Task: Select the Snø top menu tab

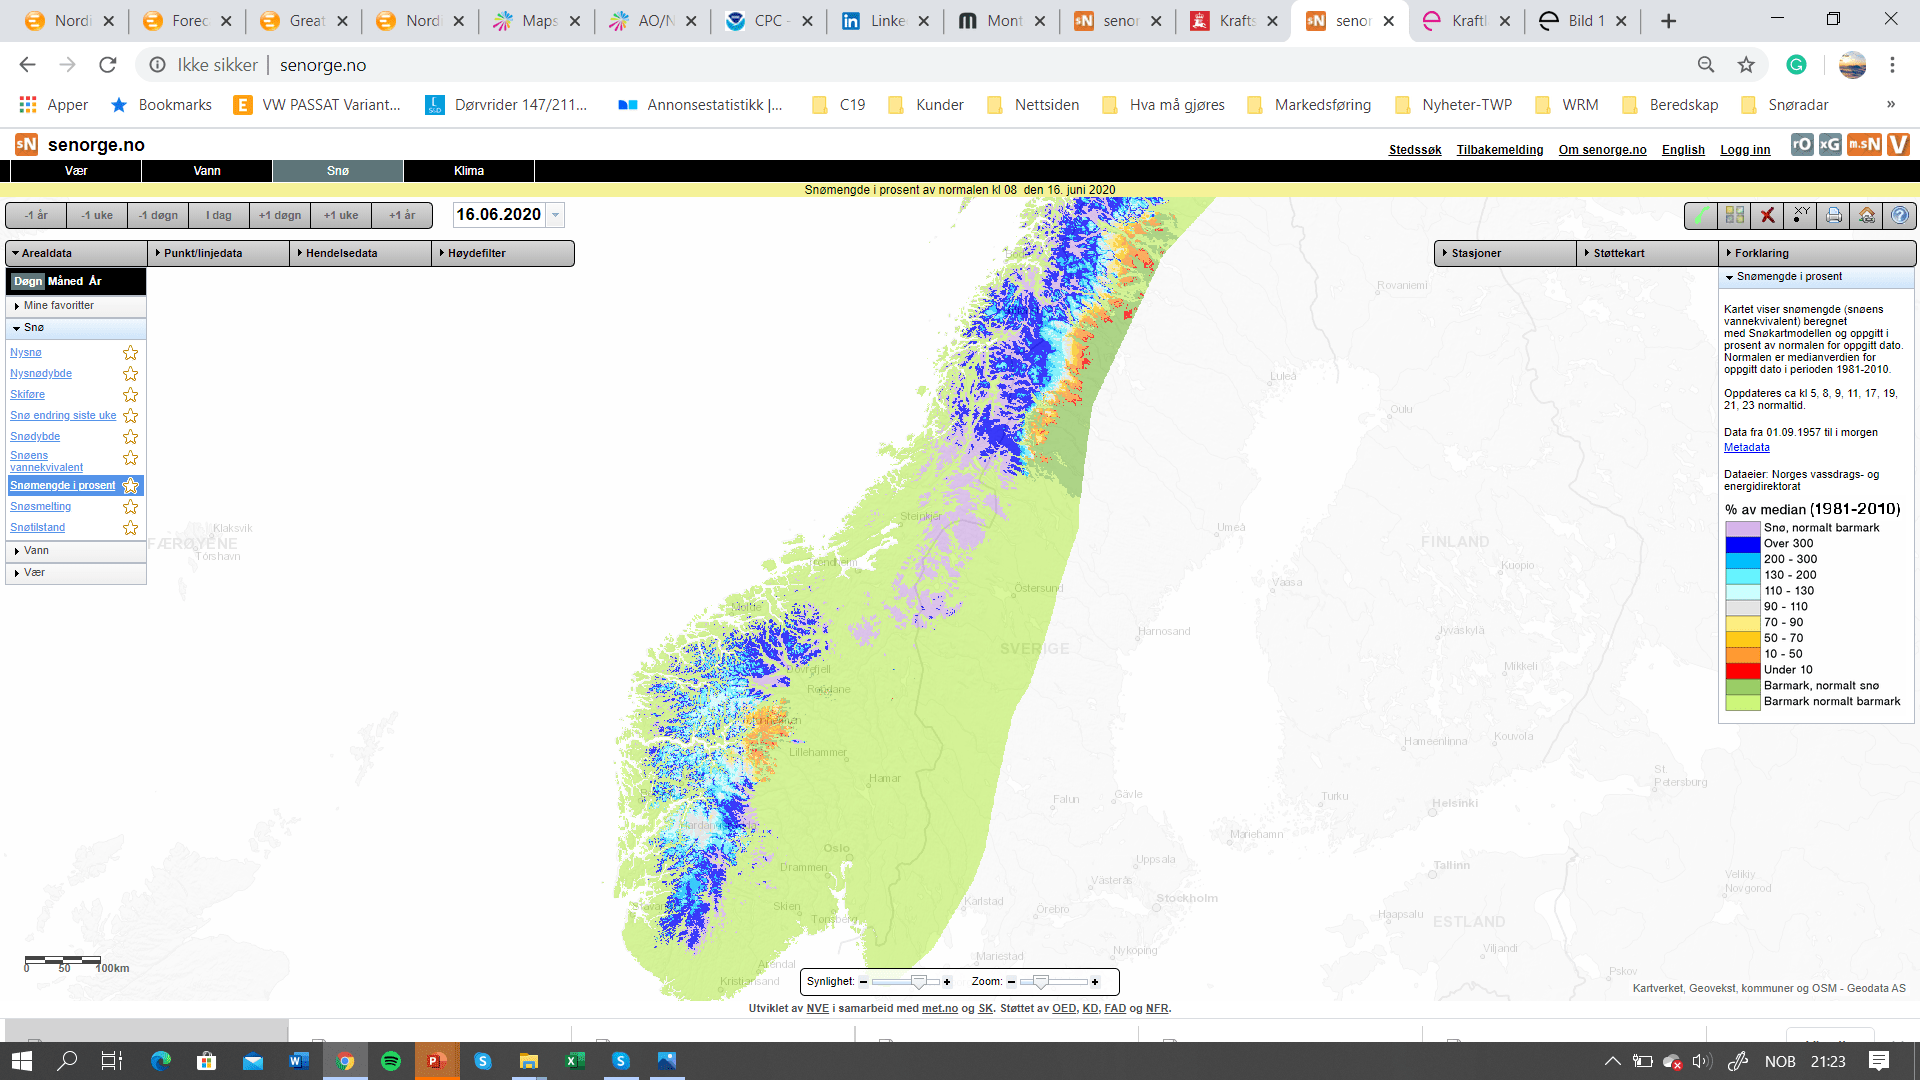Action: (x=338, y=171)
